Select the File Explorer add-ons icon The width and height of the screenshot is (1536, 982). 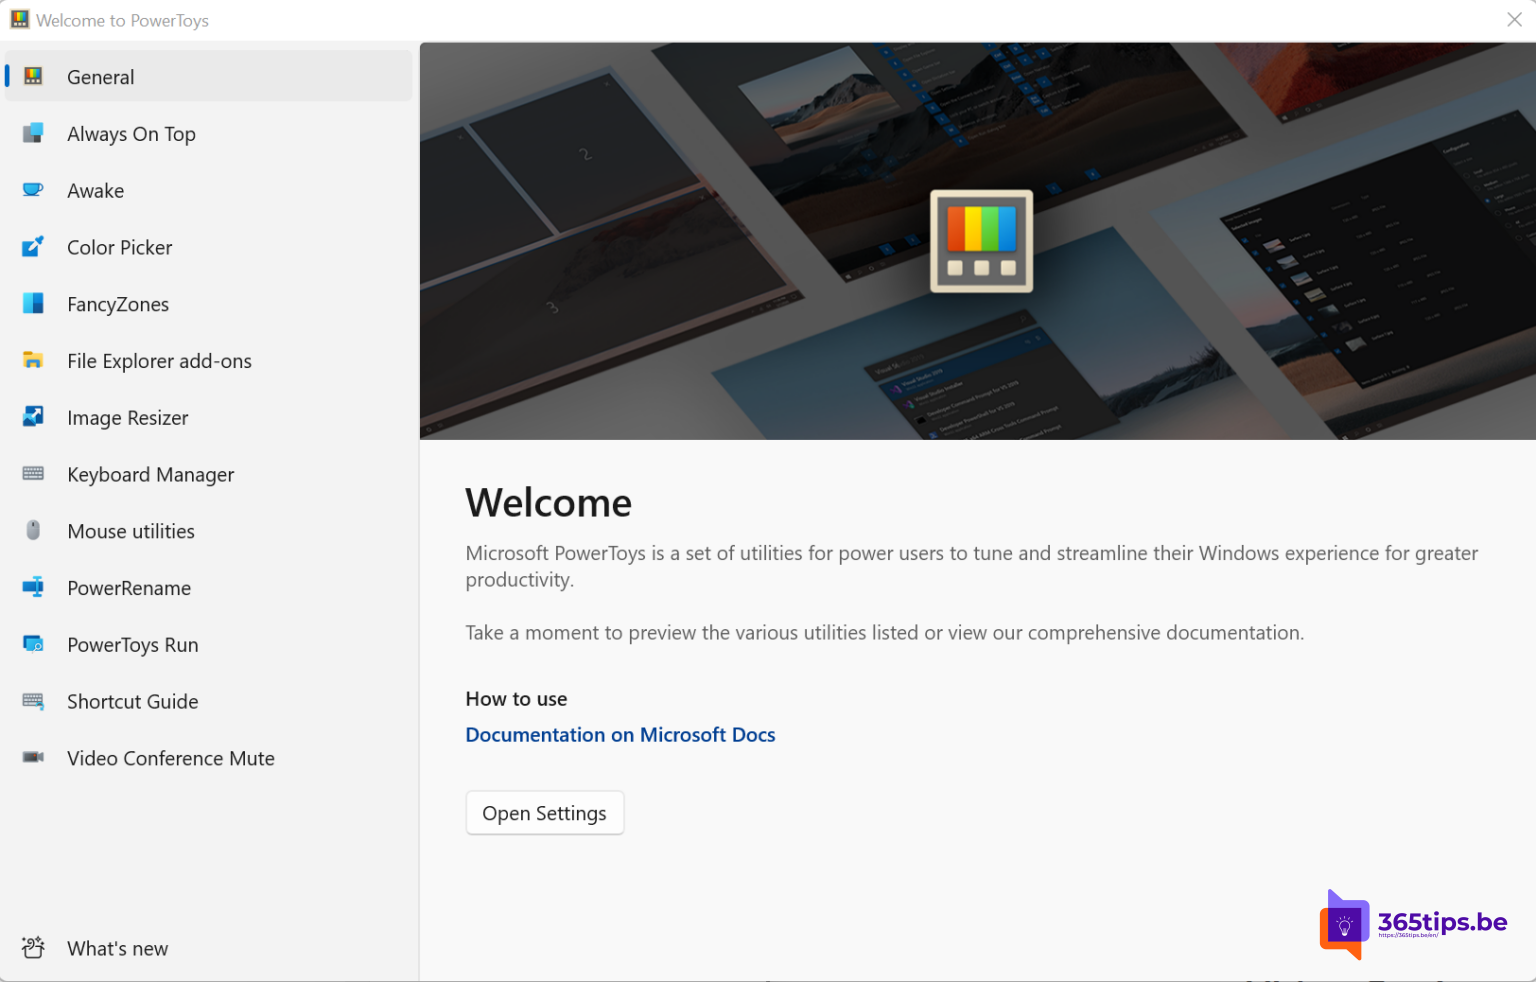point(33,360)
